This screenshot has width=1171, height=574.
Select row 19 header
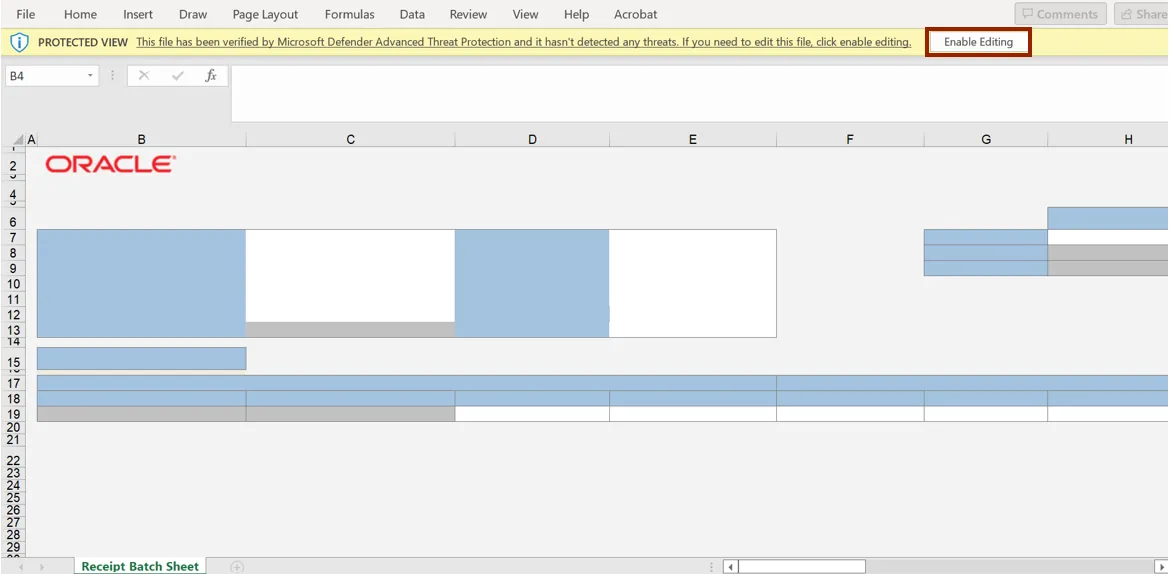(13, 414)
